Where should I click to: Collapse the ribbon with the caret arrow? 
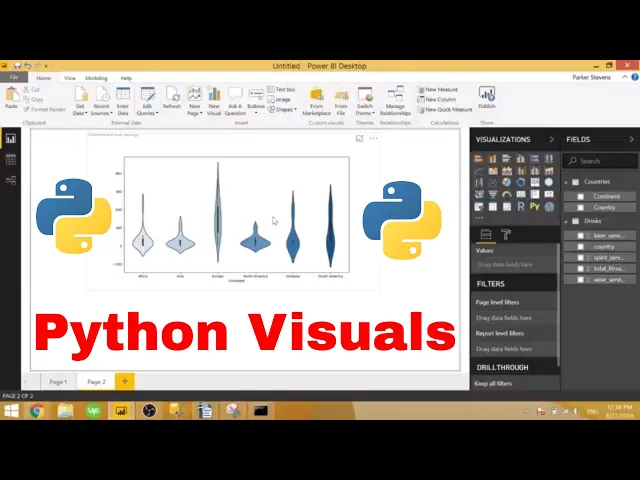point(624,77)
